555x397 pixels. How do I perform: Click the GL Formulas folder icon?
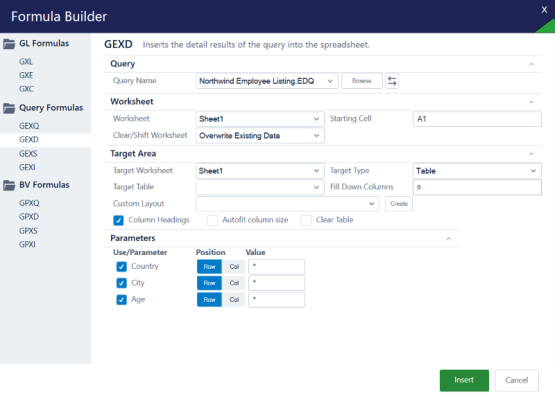tap(9, 44)
